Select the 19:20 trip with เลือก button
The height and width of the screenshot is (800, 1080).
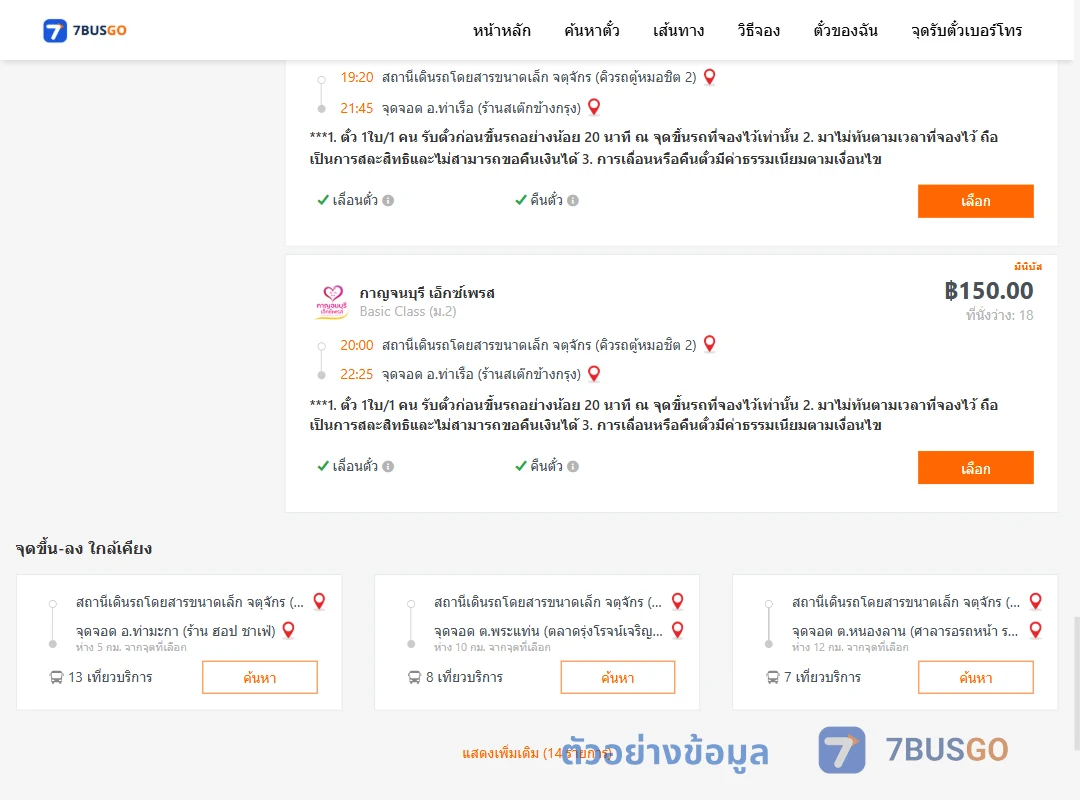[975, 201]
